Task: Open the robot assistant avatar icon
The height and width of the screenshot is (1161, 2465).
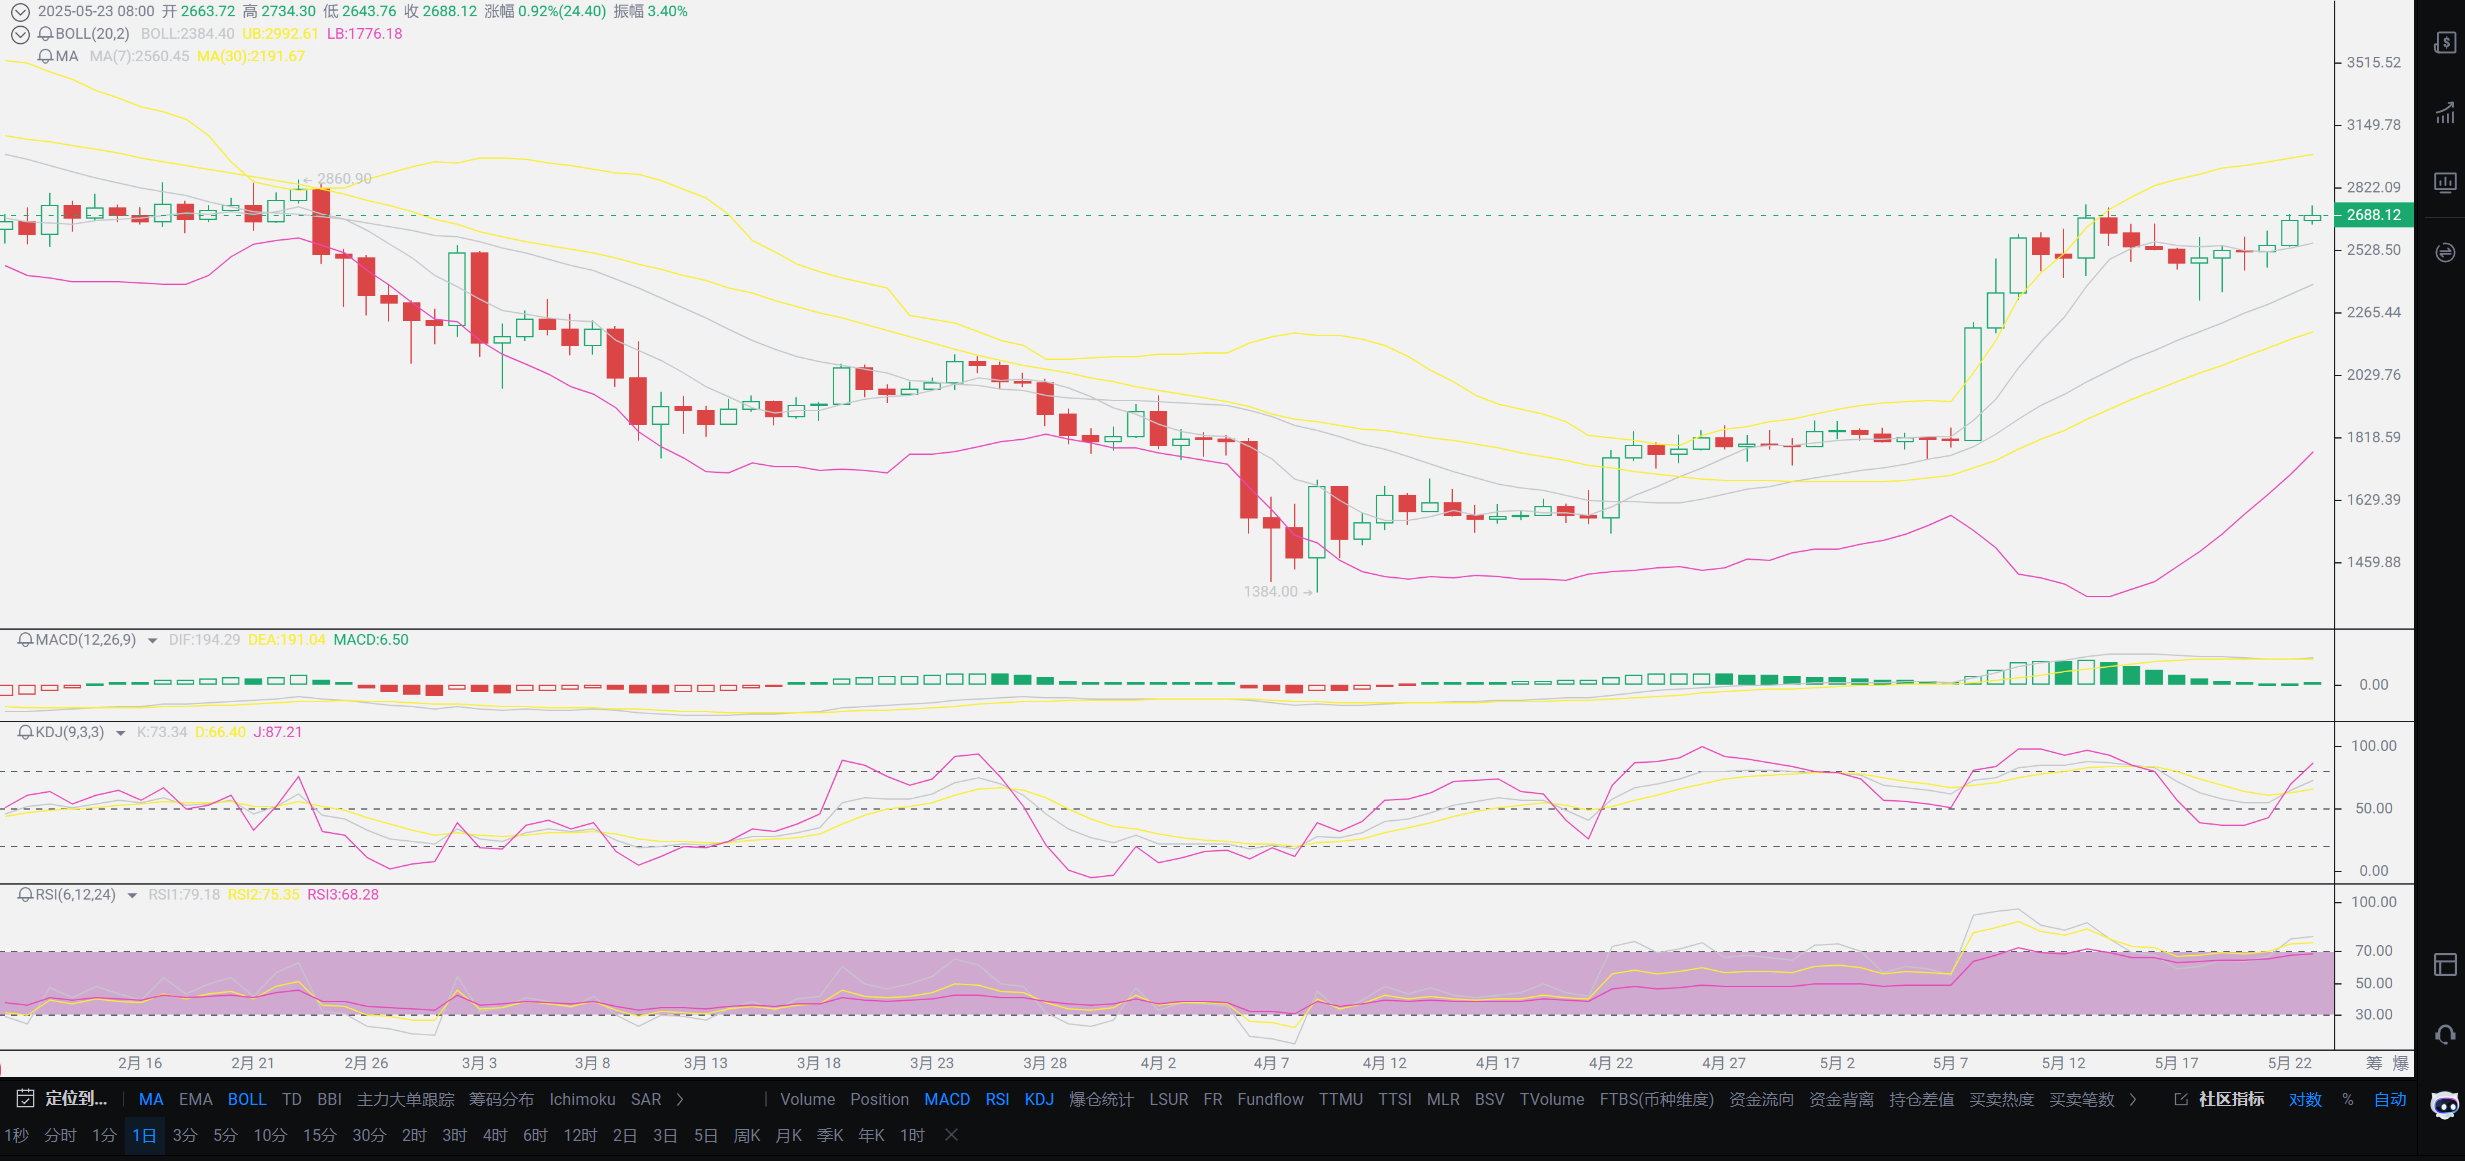Action: pyautogui.click(x=2445, y=1105)
